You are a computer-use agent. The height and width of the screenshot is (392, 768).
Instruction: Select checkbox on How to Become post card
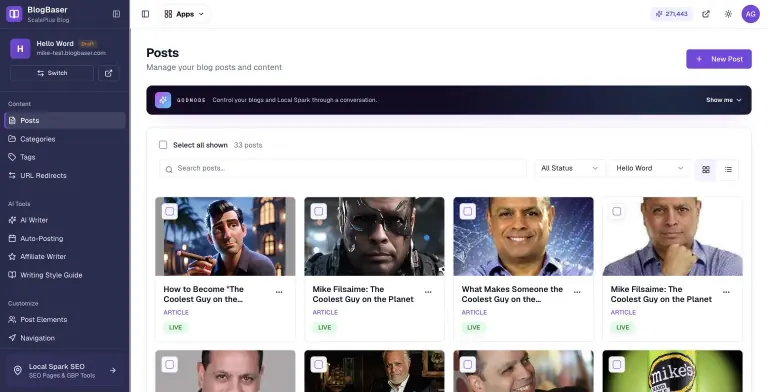click(x=169, y=211)
